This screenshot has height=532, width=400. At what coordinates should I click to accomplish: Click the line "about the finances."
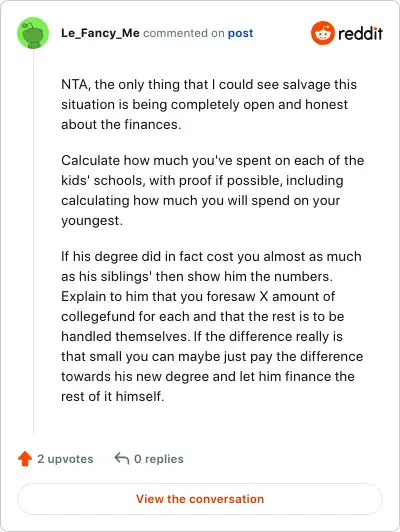point(121,125)
